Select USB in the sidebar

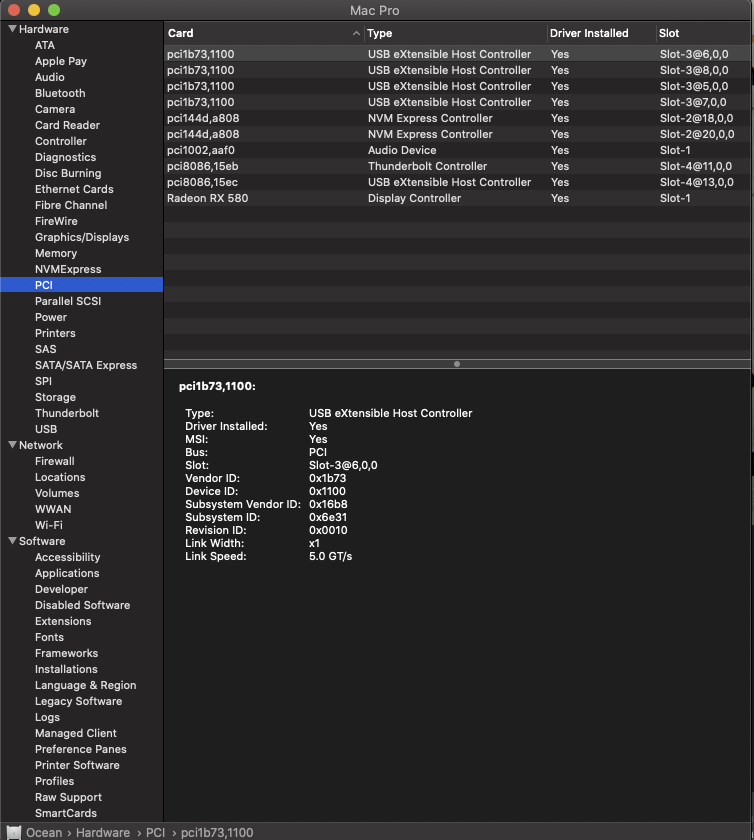46,429
